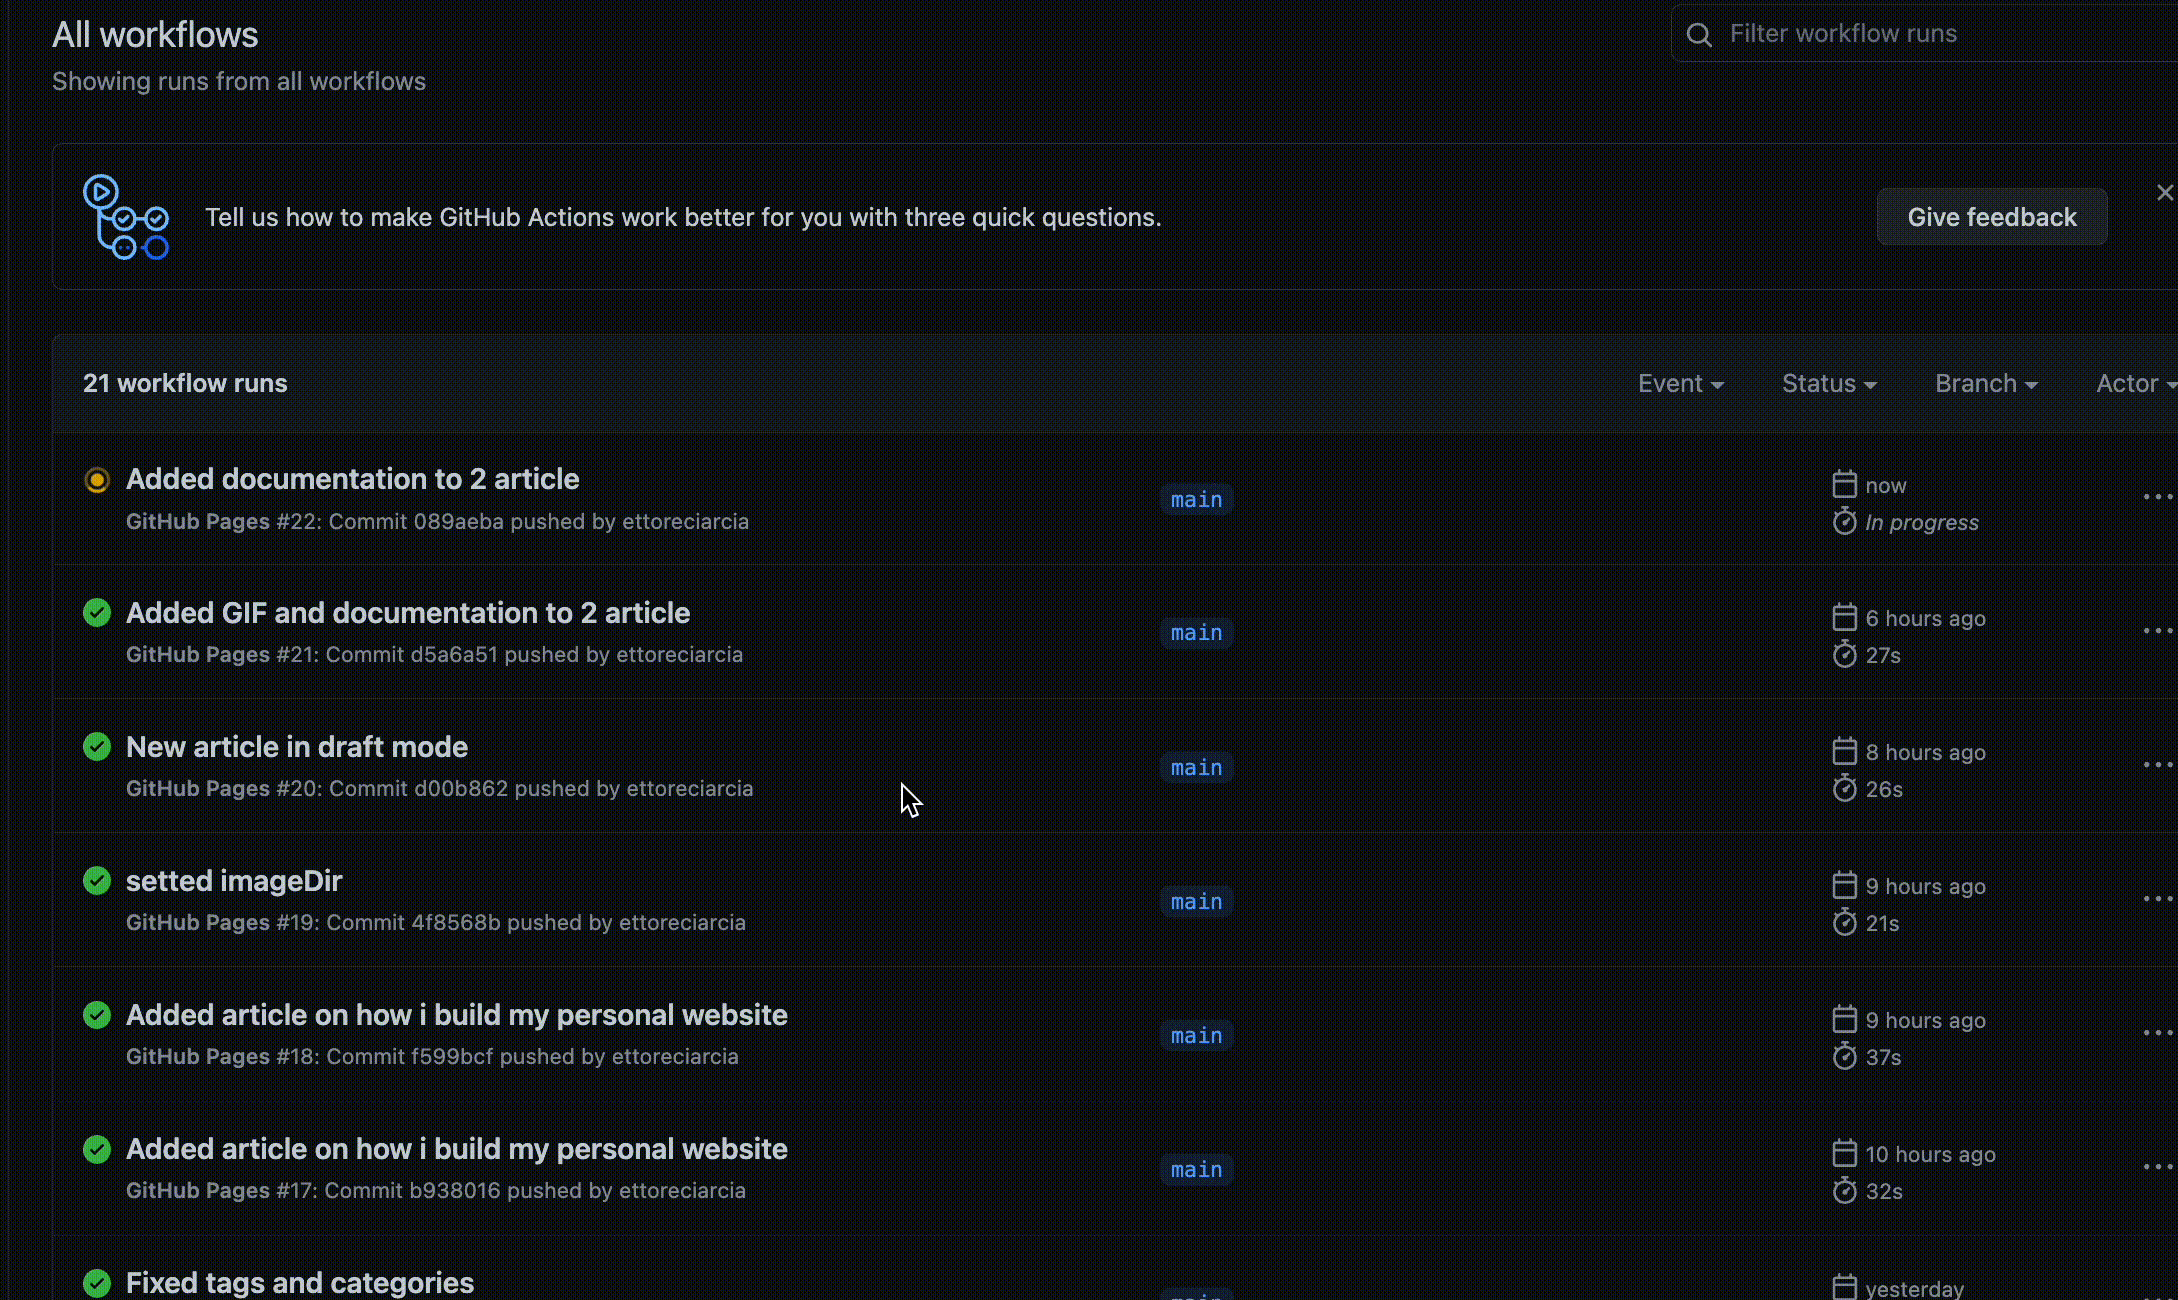Click main branch label on run #22
The height and width of the screenshot is (1300, 2178).
point(1197,499)
